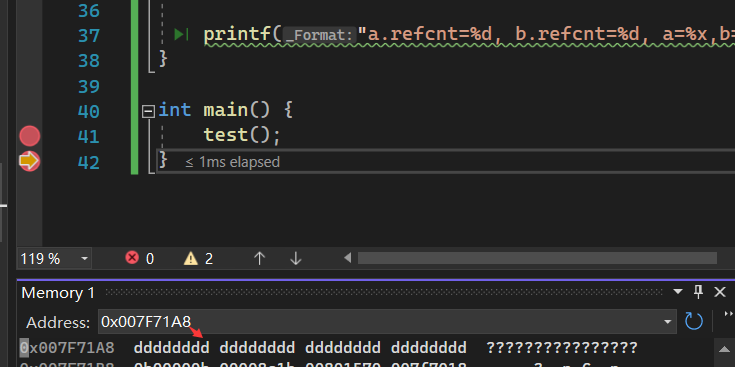Click the _Format: parameter hint
The height and width of the screenshot is (367, 735).
tap(319, 35)
